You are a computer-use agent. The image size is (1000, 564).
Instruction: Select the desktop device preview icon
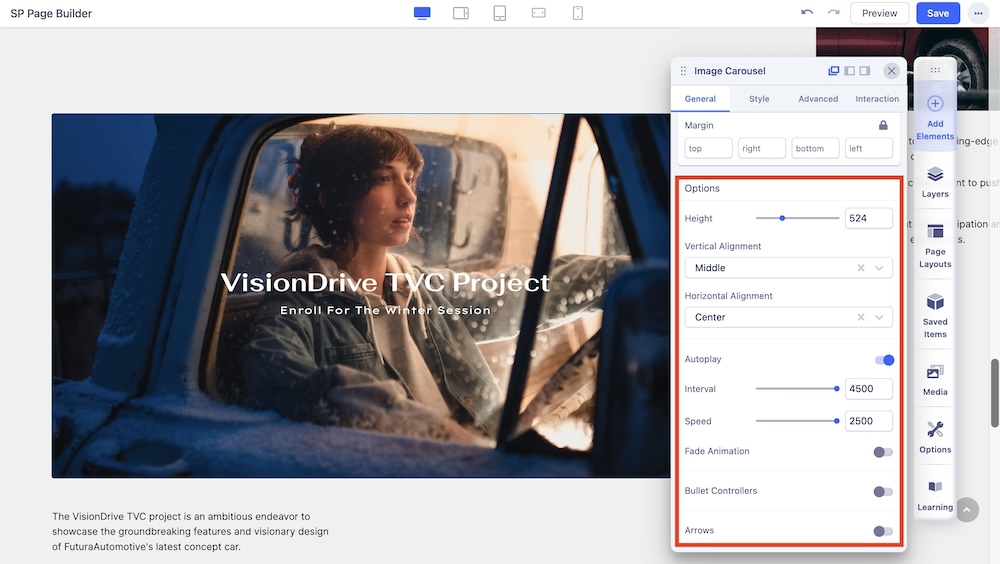[x=422, y=13]
